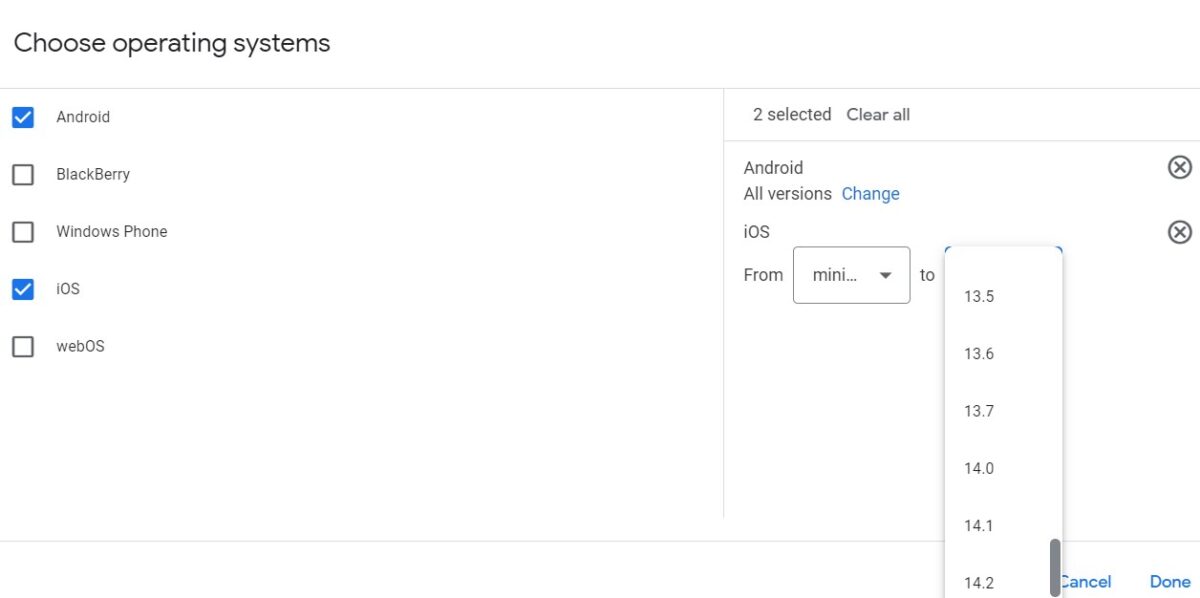Select version 13.5 from the list
This screenshot has width=1200, height=598.
[979, 296]
